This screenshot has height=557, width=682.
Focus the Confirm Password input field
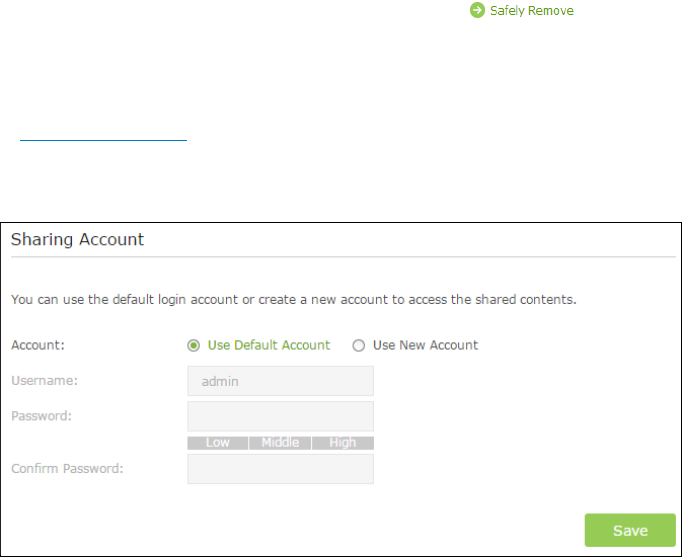(280, 469)
